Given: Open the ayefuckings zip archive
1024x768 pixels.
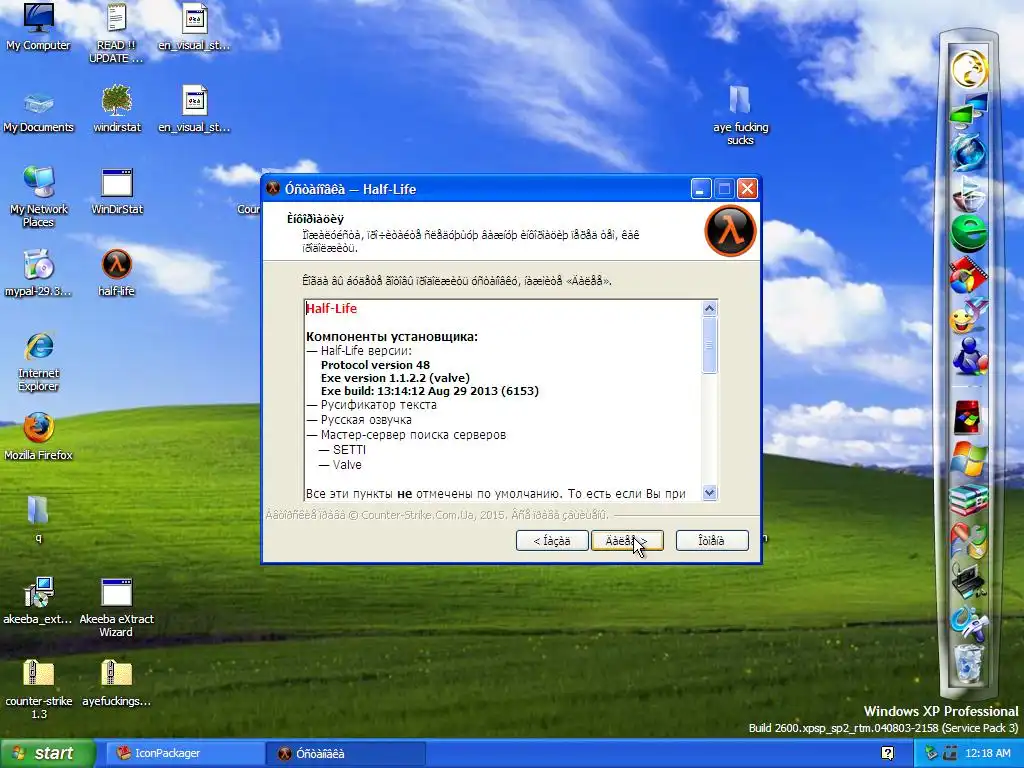Looking at the screenshot, I should tap(116, 682).
